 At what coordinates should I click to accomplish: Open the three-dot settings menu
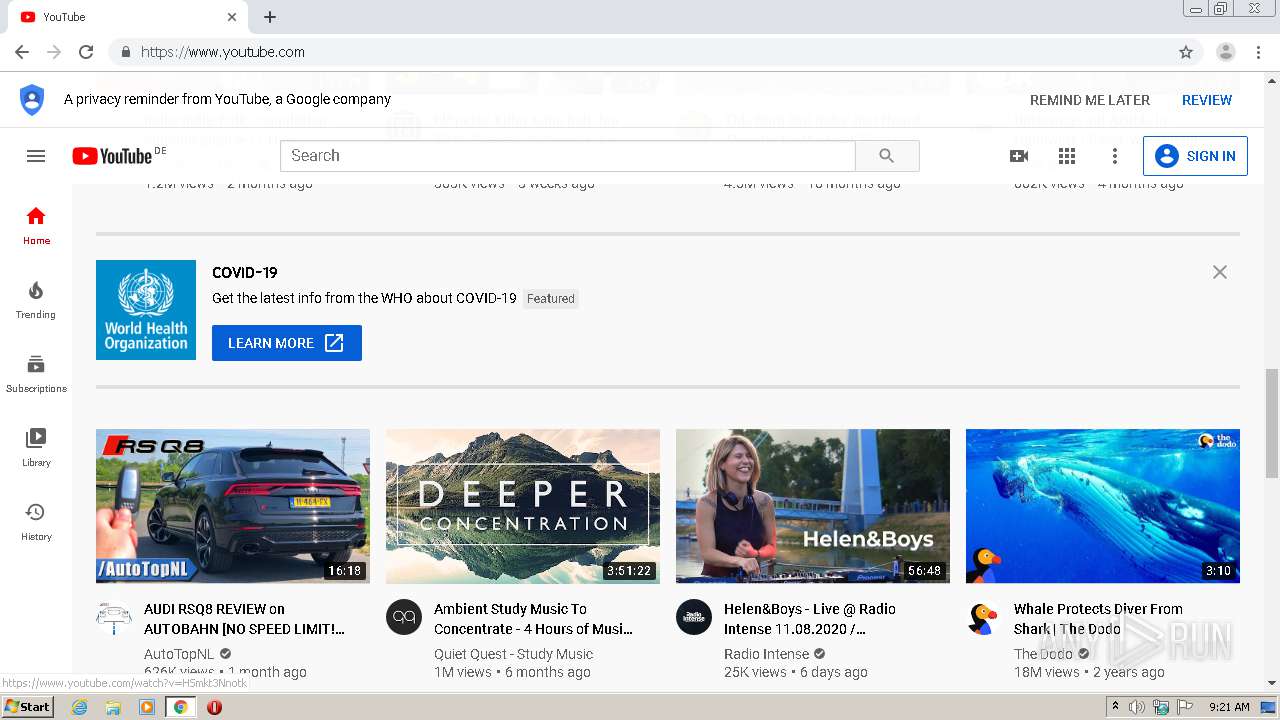coord(1115,156)
